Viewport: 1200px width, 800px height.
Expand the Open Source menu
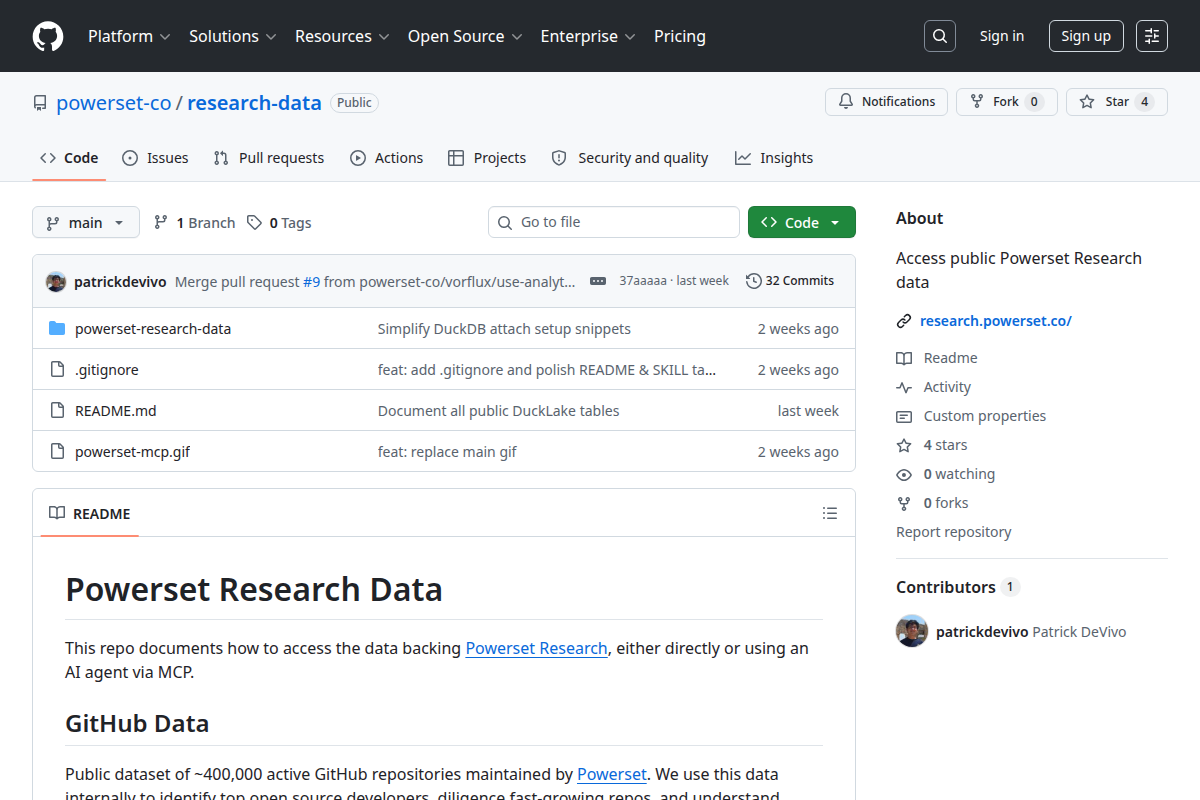coord(465,36)
